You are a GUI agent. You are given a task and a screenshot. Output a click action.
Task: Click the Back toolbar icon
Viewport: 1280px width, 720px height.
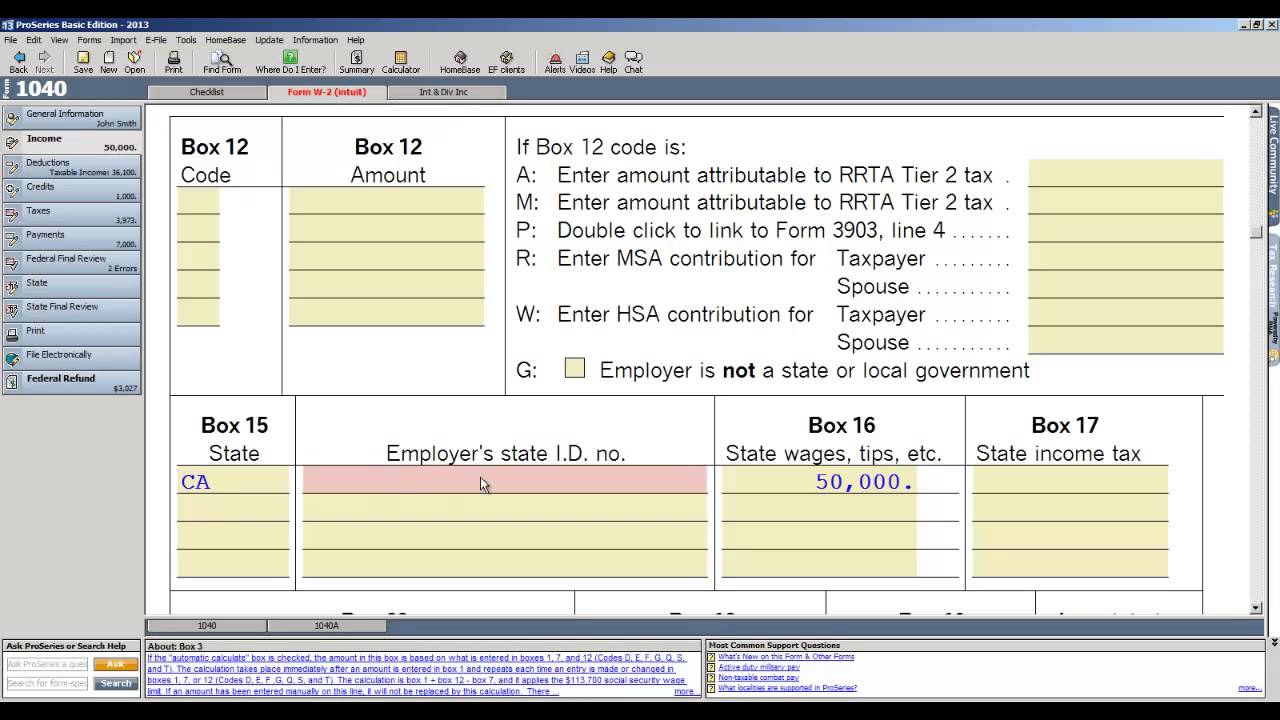click(18, 62)
